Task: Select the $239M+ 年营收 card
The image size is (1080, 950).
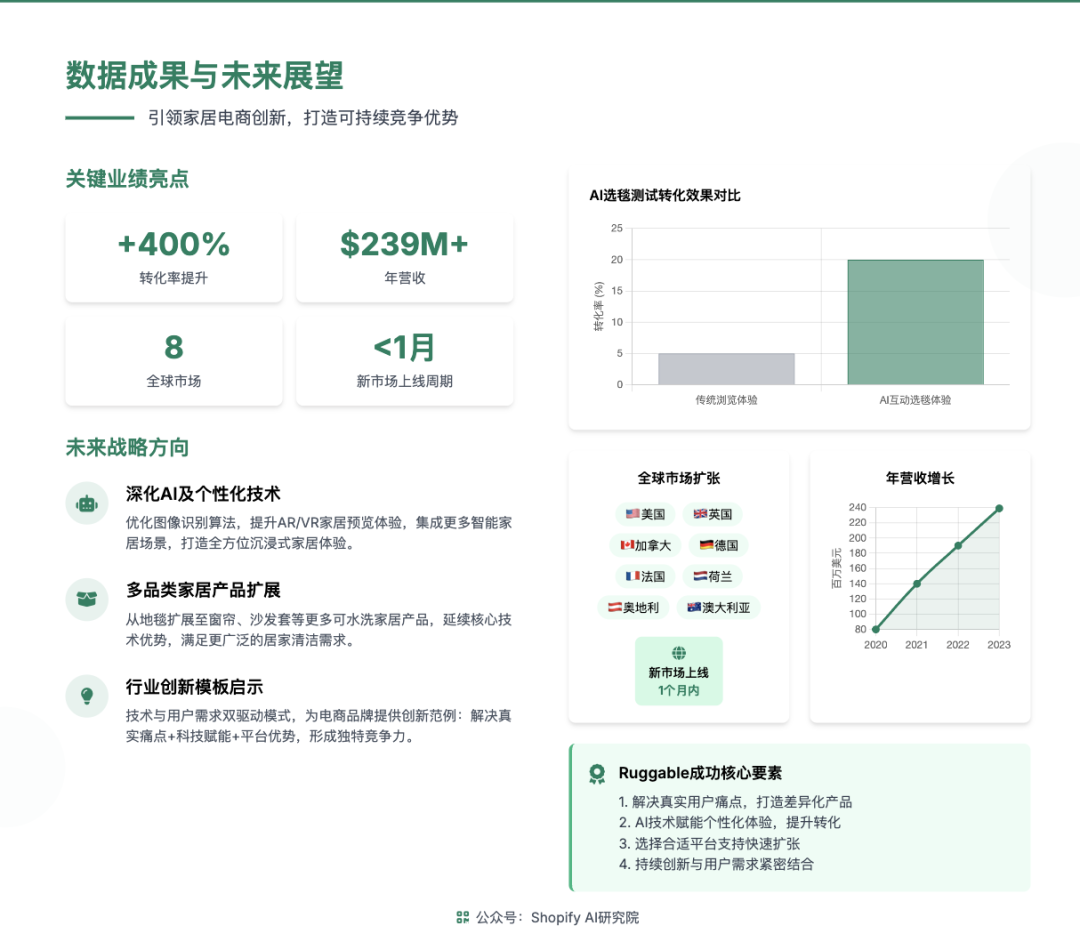Action: click(404, 258)
